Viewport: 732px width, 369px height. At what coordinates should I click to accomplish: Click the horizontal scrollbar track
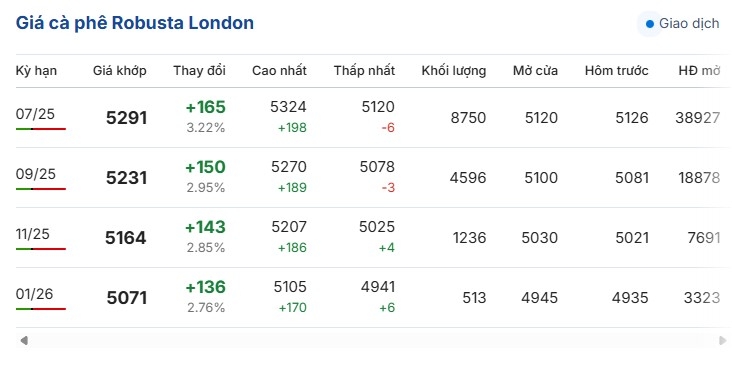[x=373, y=340]
